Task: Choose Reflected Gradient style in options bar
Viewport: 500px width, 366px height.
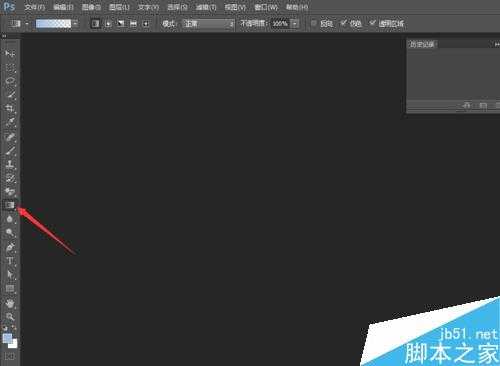Action: [133, 24]
